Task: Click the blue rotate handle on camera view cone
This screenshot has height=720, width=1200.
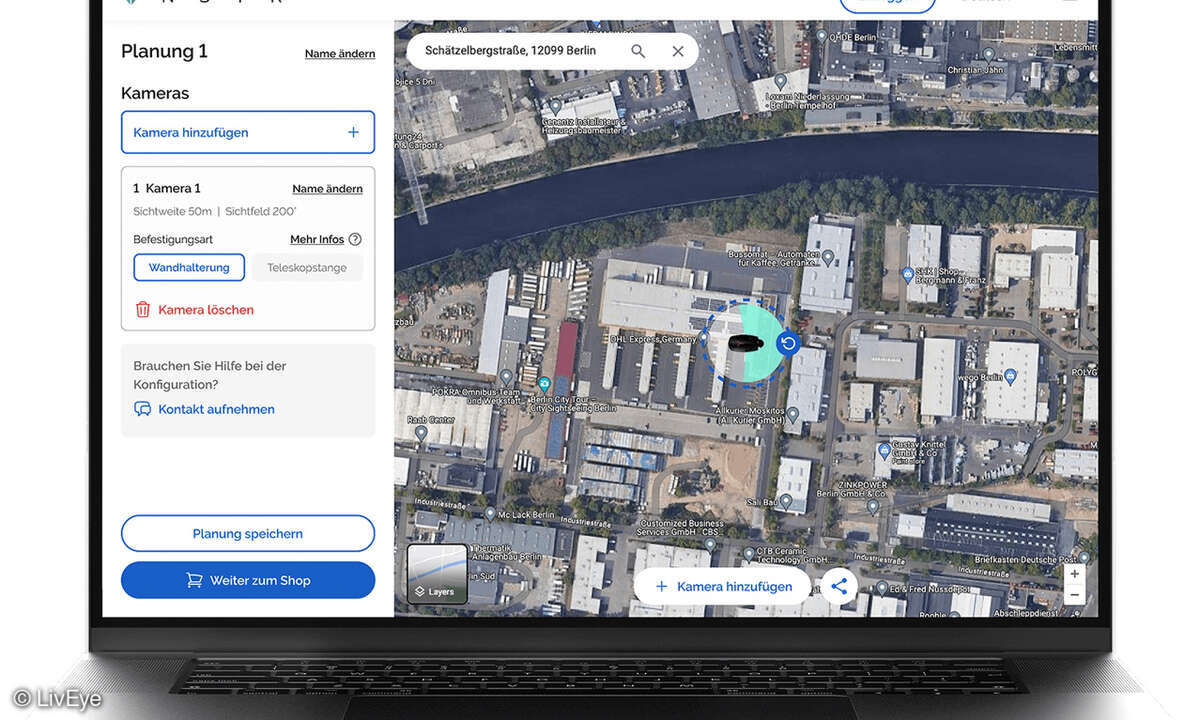Action: tap(788, 343)
